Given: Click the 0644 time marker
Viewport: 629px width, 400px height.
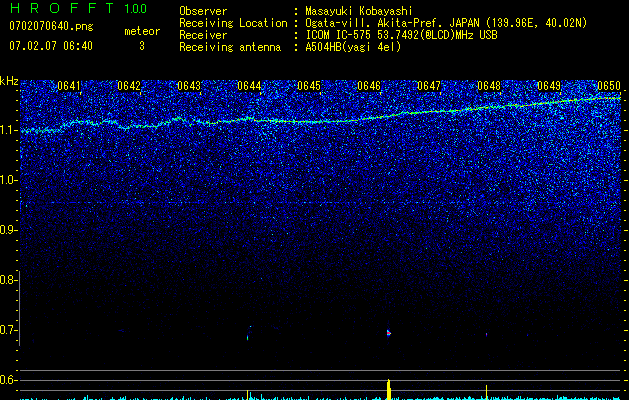Looking at the screenshot, I should tap(249, 86).
